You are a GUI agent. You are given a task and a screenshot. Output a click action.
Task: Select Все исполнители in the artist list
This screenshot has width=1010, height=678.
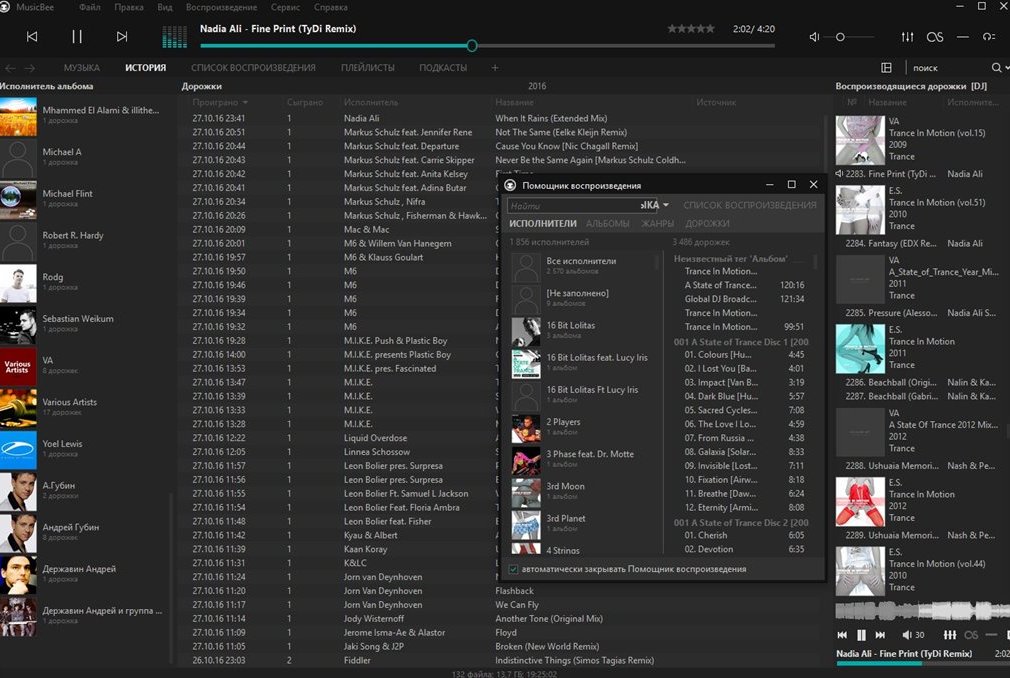pos(583,266)
